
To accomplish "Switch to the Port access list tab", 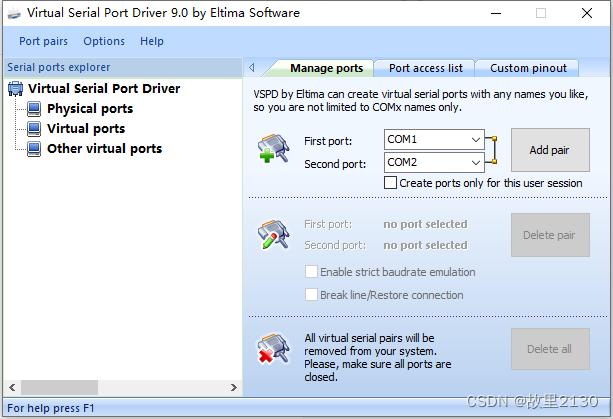I will (x=425, y=68).
